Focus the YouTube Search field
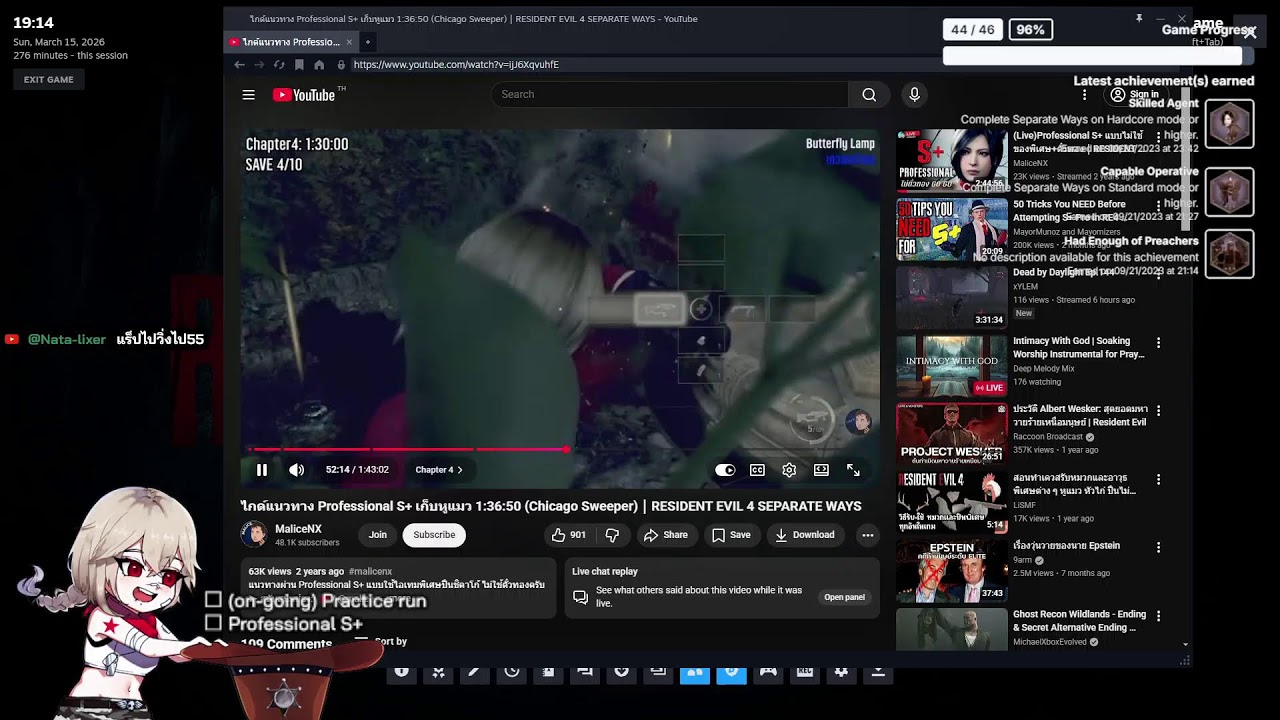 tap(670, 94)
